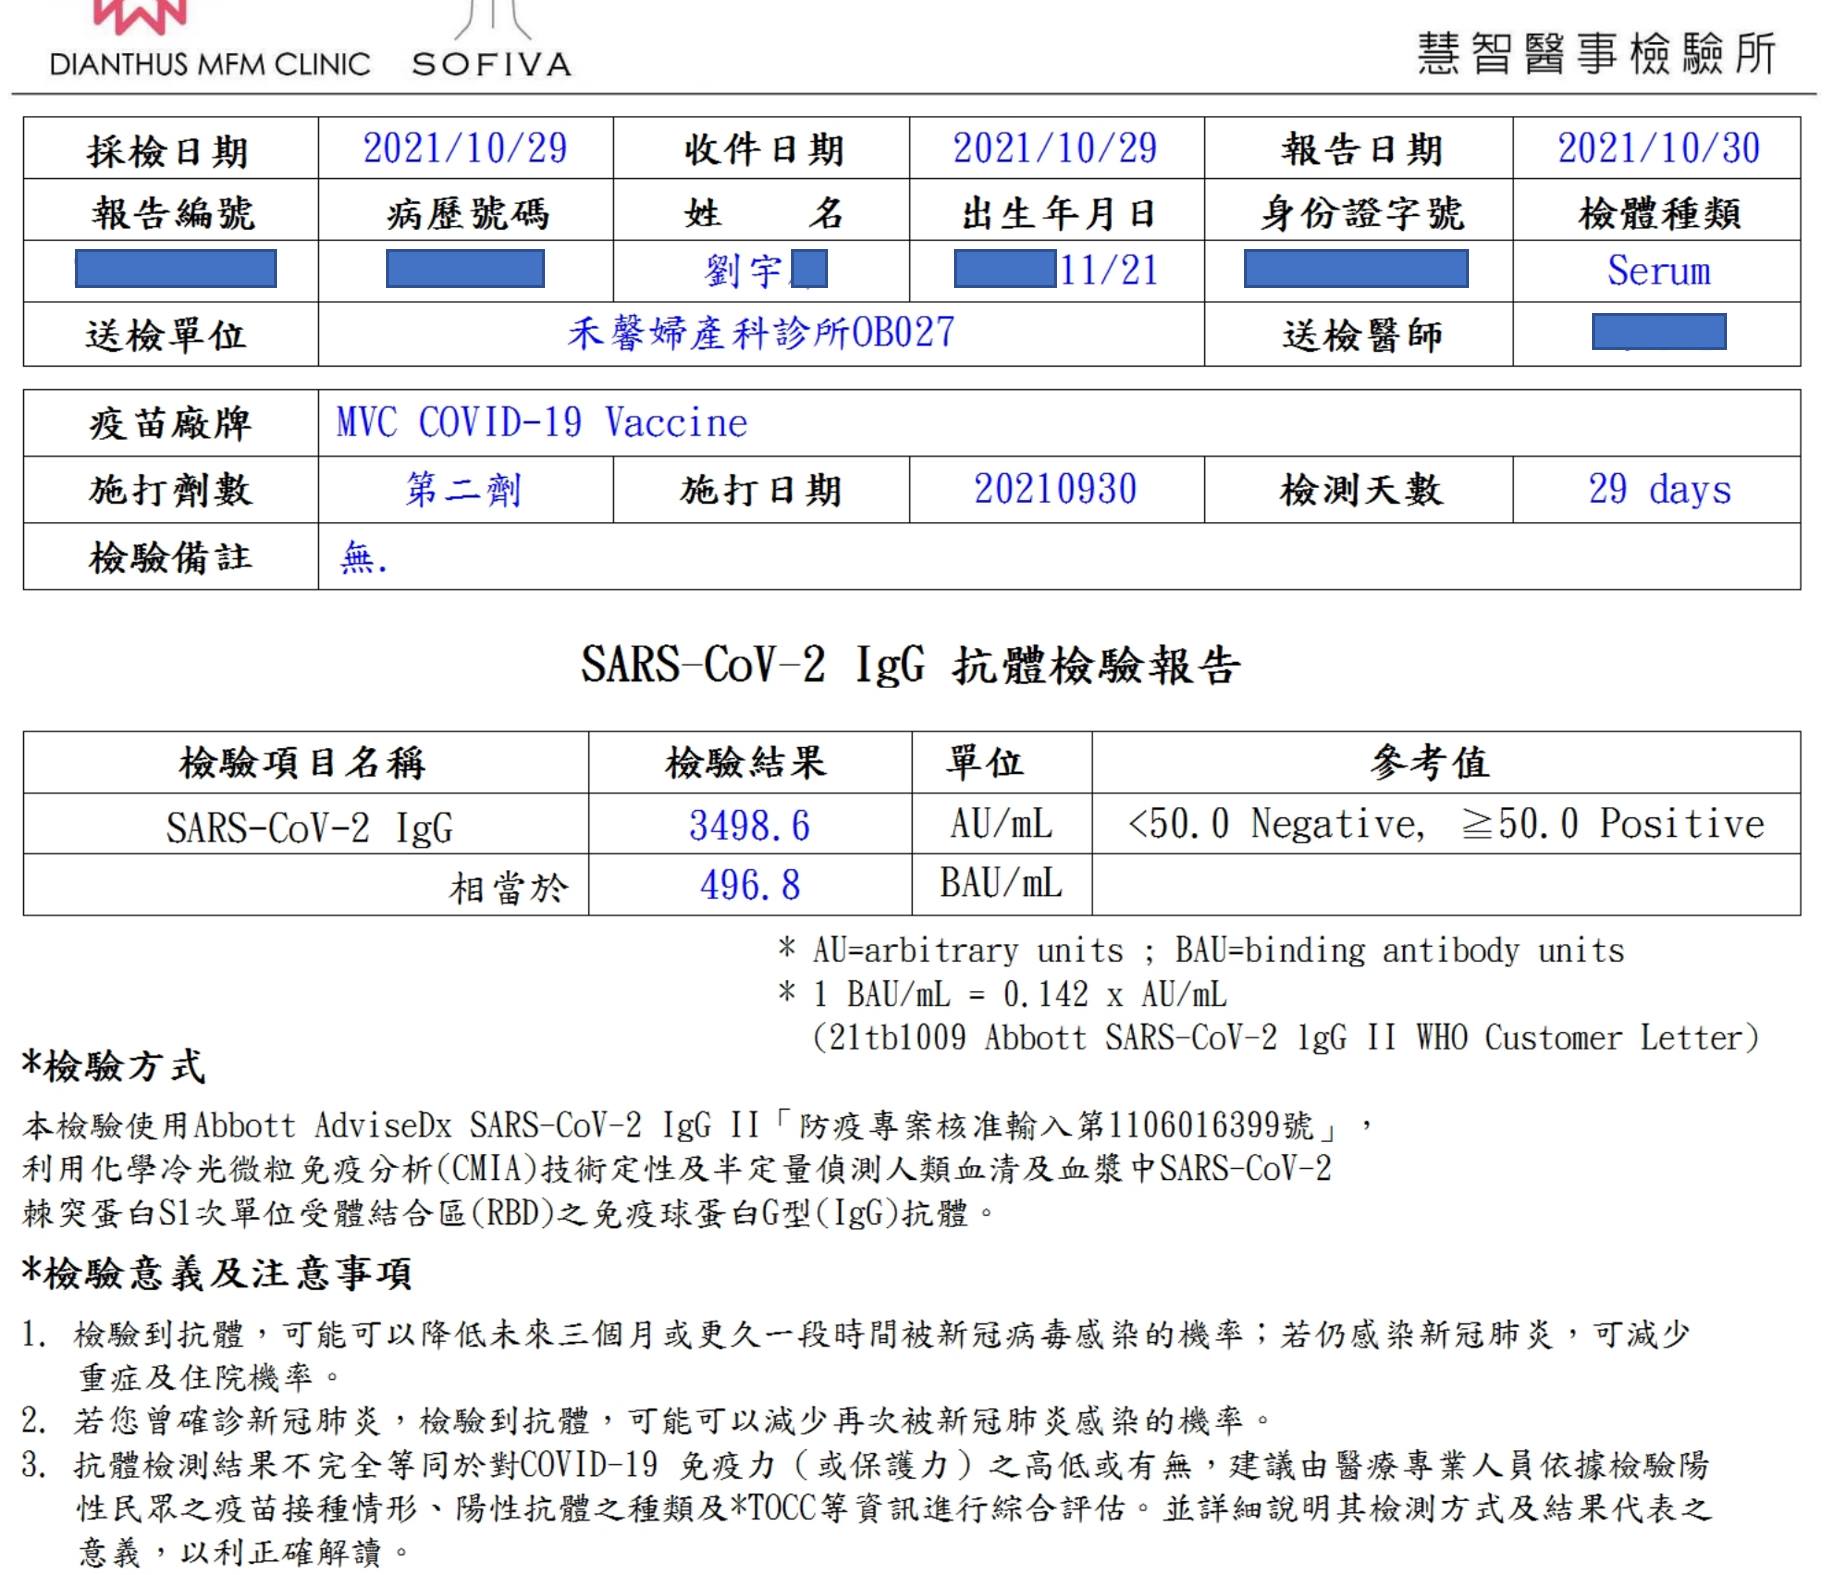Viewport: 1834px width, 1575px height.
Task: Select collection date value 2021/10/29 beside 採檢日期
Action: point(465,149)
